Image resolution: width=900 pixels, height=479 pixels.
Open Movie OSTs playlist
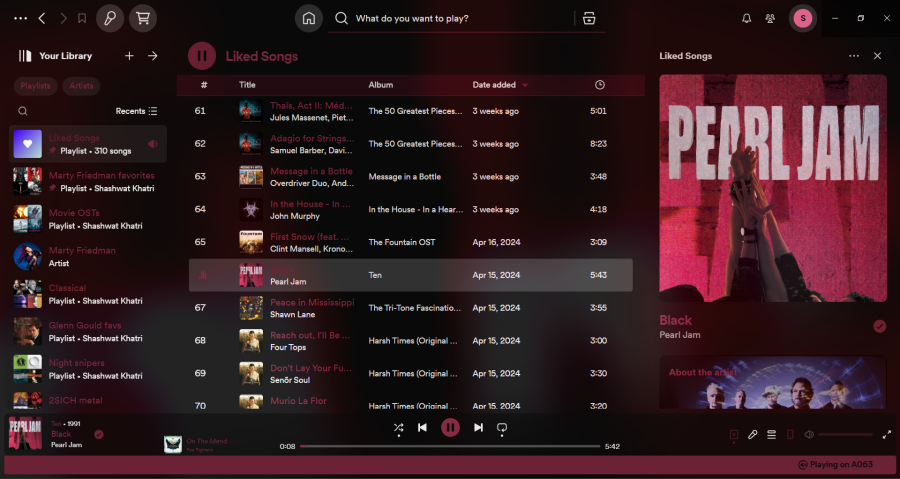[x=88, y=219]
